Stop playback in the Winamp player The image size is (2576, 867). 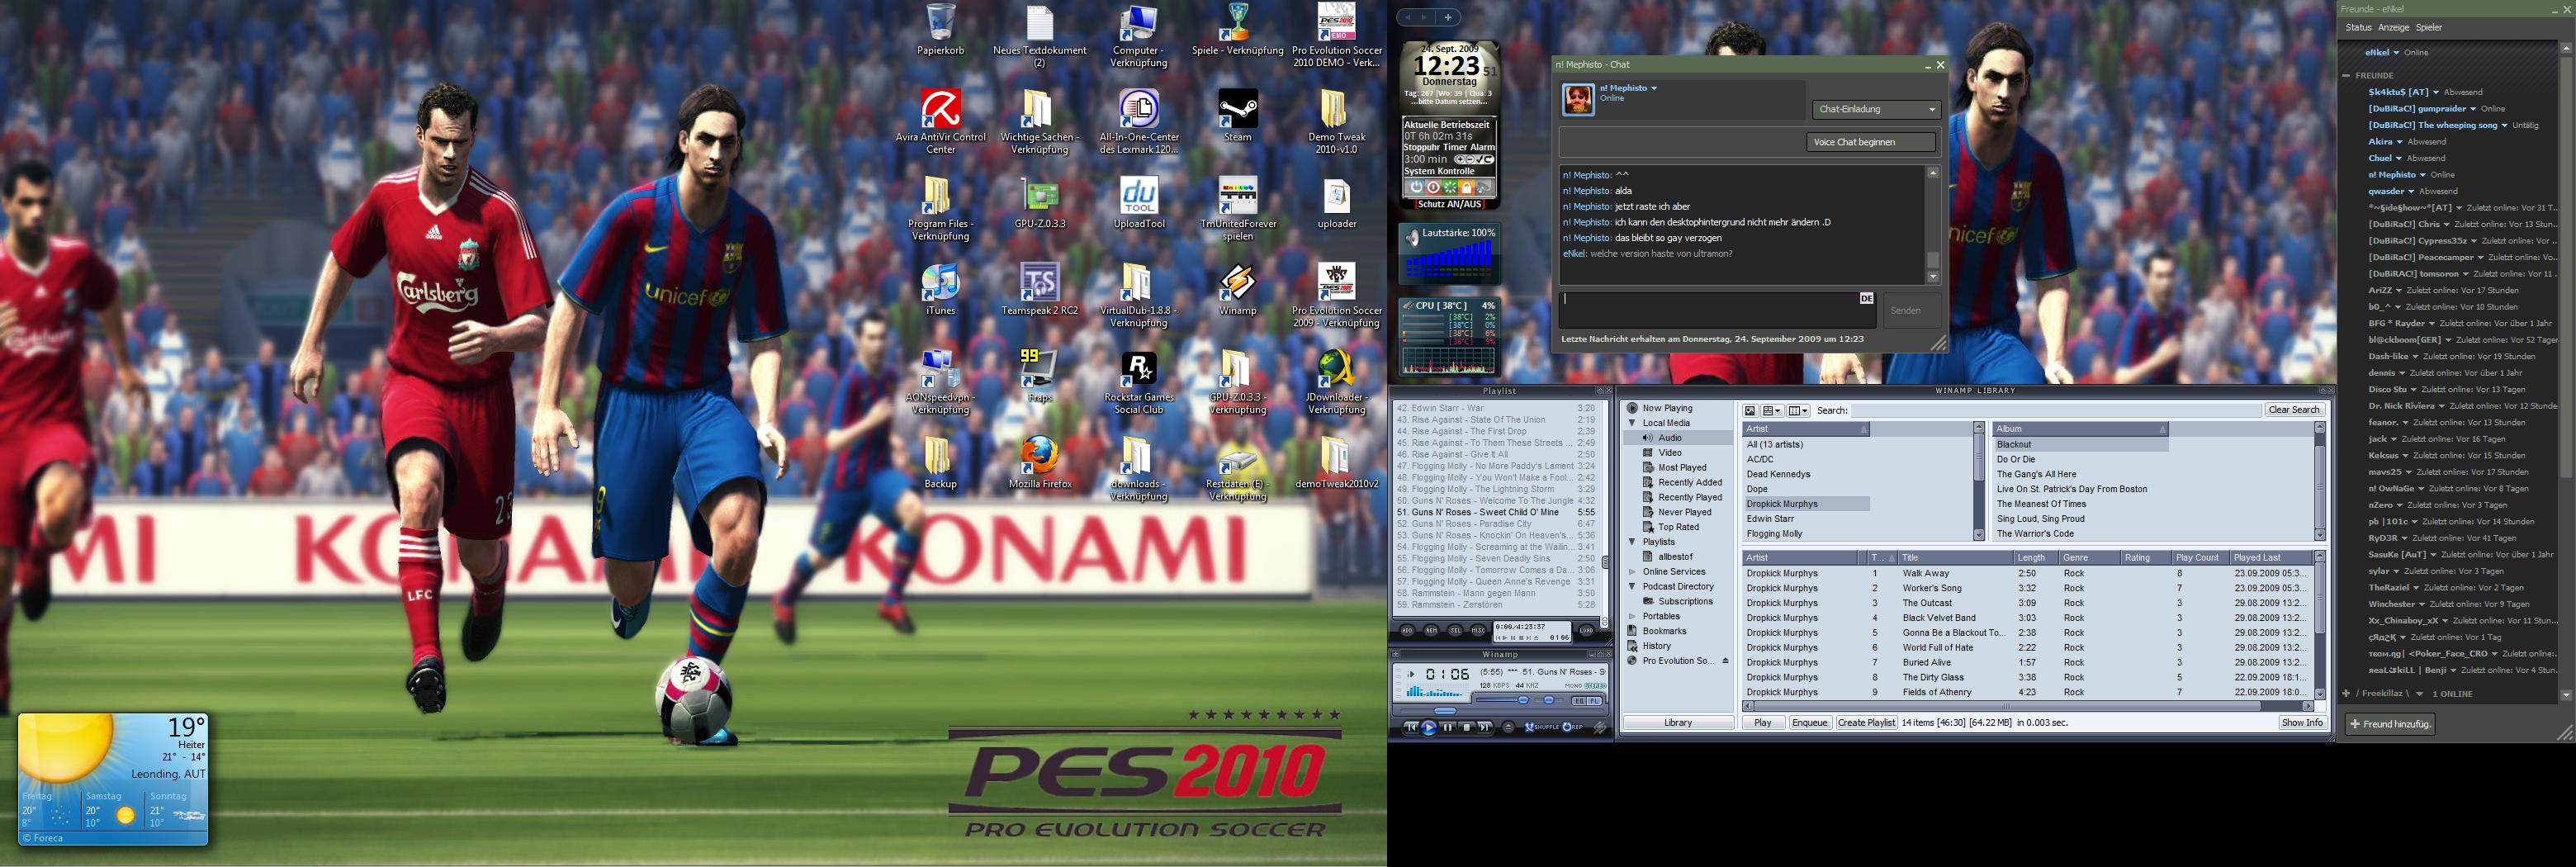click(1466, 728)
